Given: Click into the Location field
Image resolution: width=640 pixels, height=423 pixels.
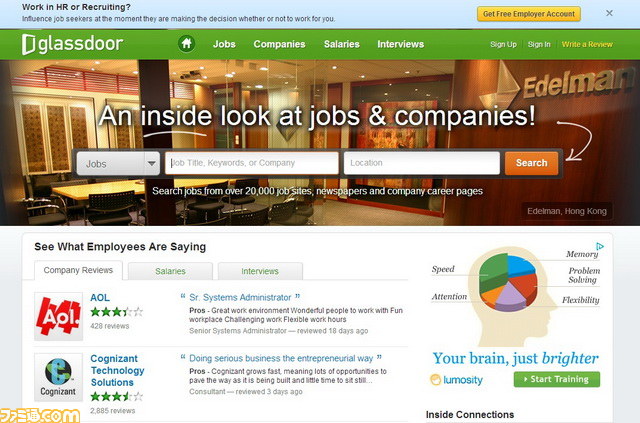Looking at the screenshot, I should click(422, 163).
